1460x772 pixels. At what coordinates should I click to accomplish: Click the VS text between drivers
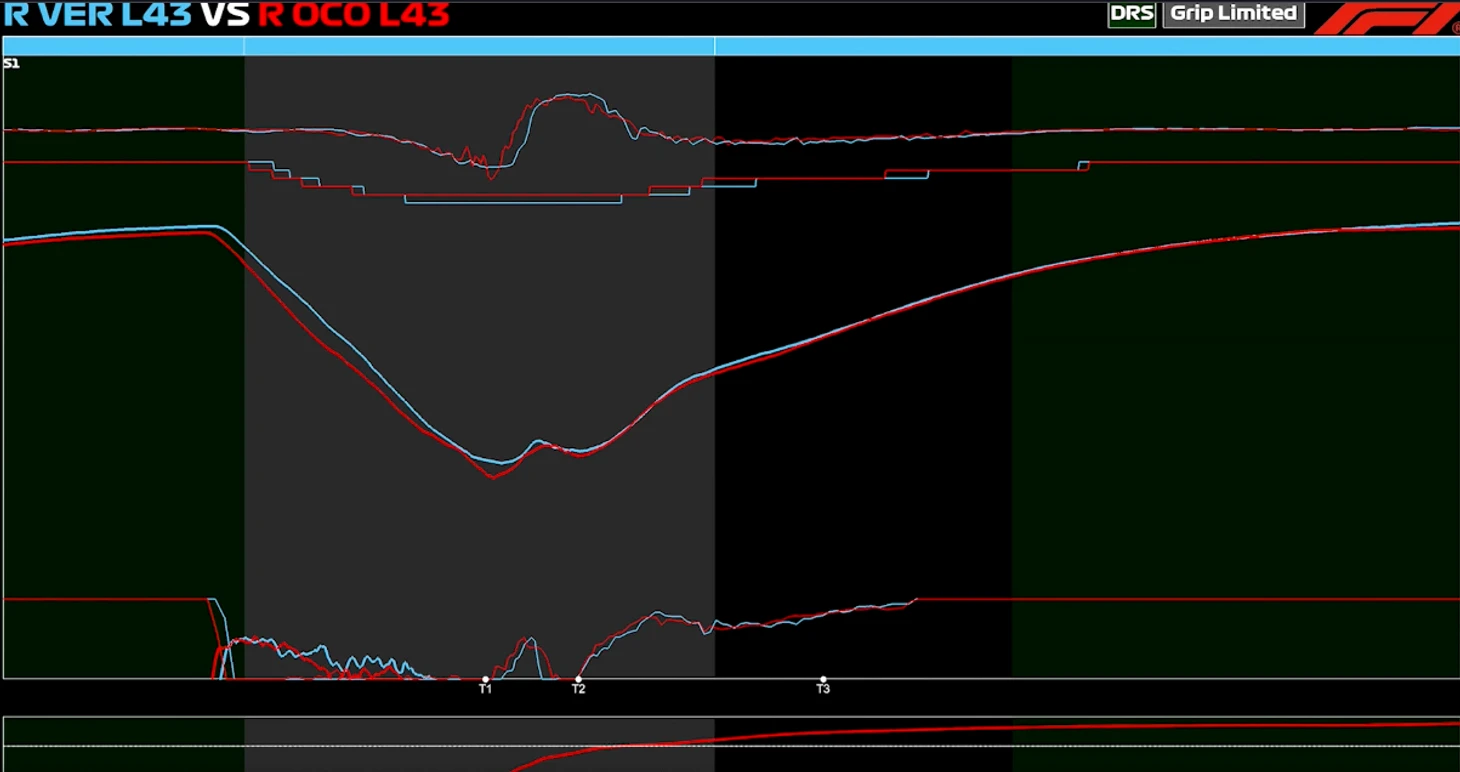pyautogui.click(x=224, y=15)
